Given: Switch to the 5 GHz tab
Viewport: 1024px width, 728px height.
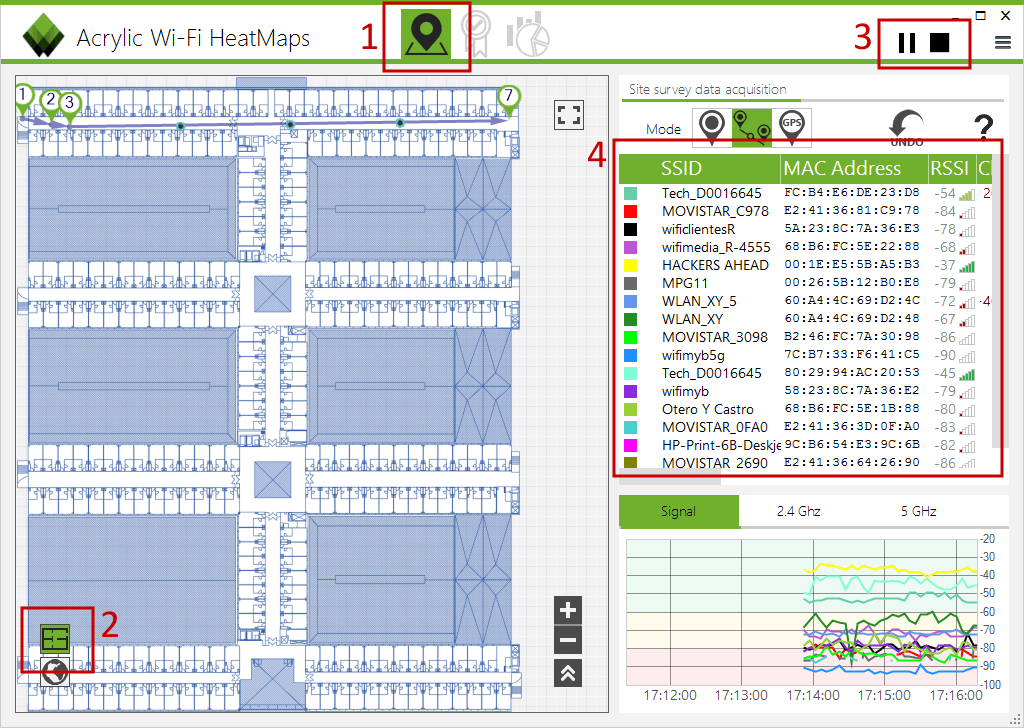Looking at the screenshot, I should [918, 511].
